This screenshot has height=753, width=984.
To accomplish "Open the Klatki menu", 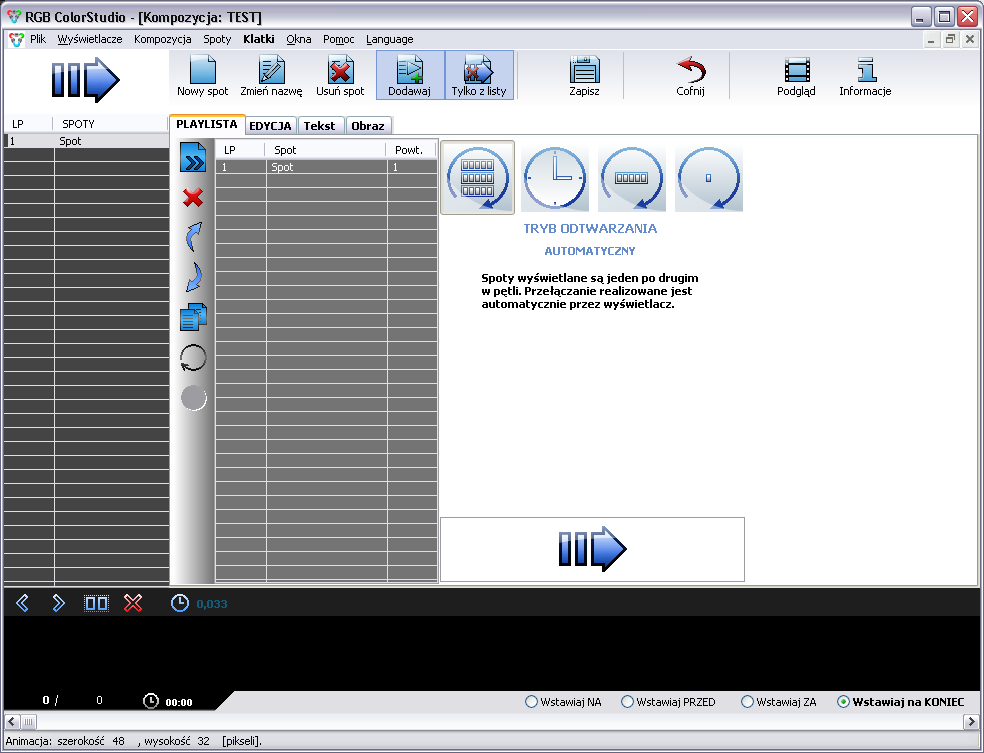I will point(259,39).
